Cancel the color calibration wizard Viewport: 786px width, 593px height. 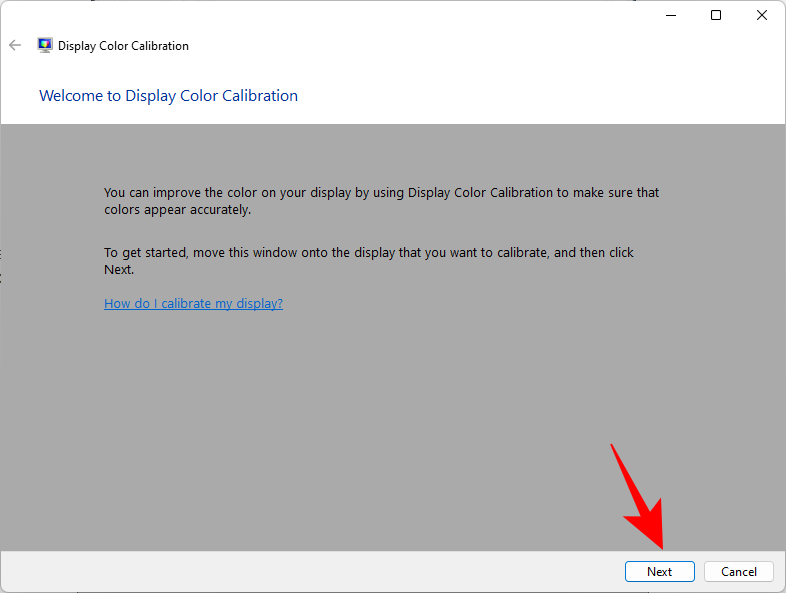click(x=738, y=572)
